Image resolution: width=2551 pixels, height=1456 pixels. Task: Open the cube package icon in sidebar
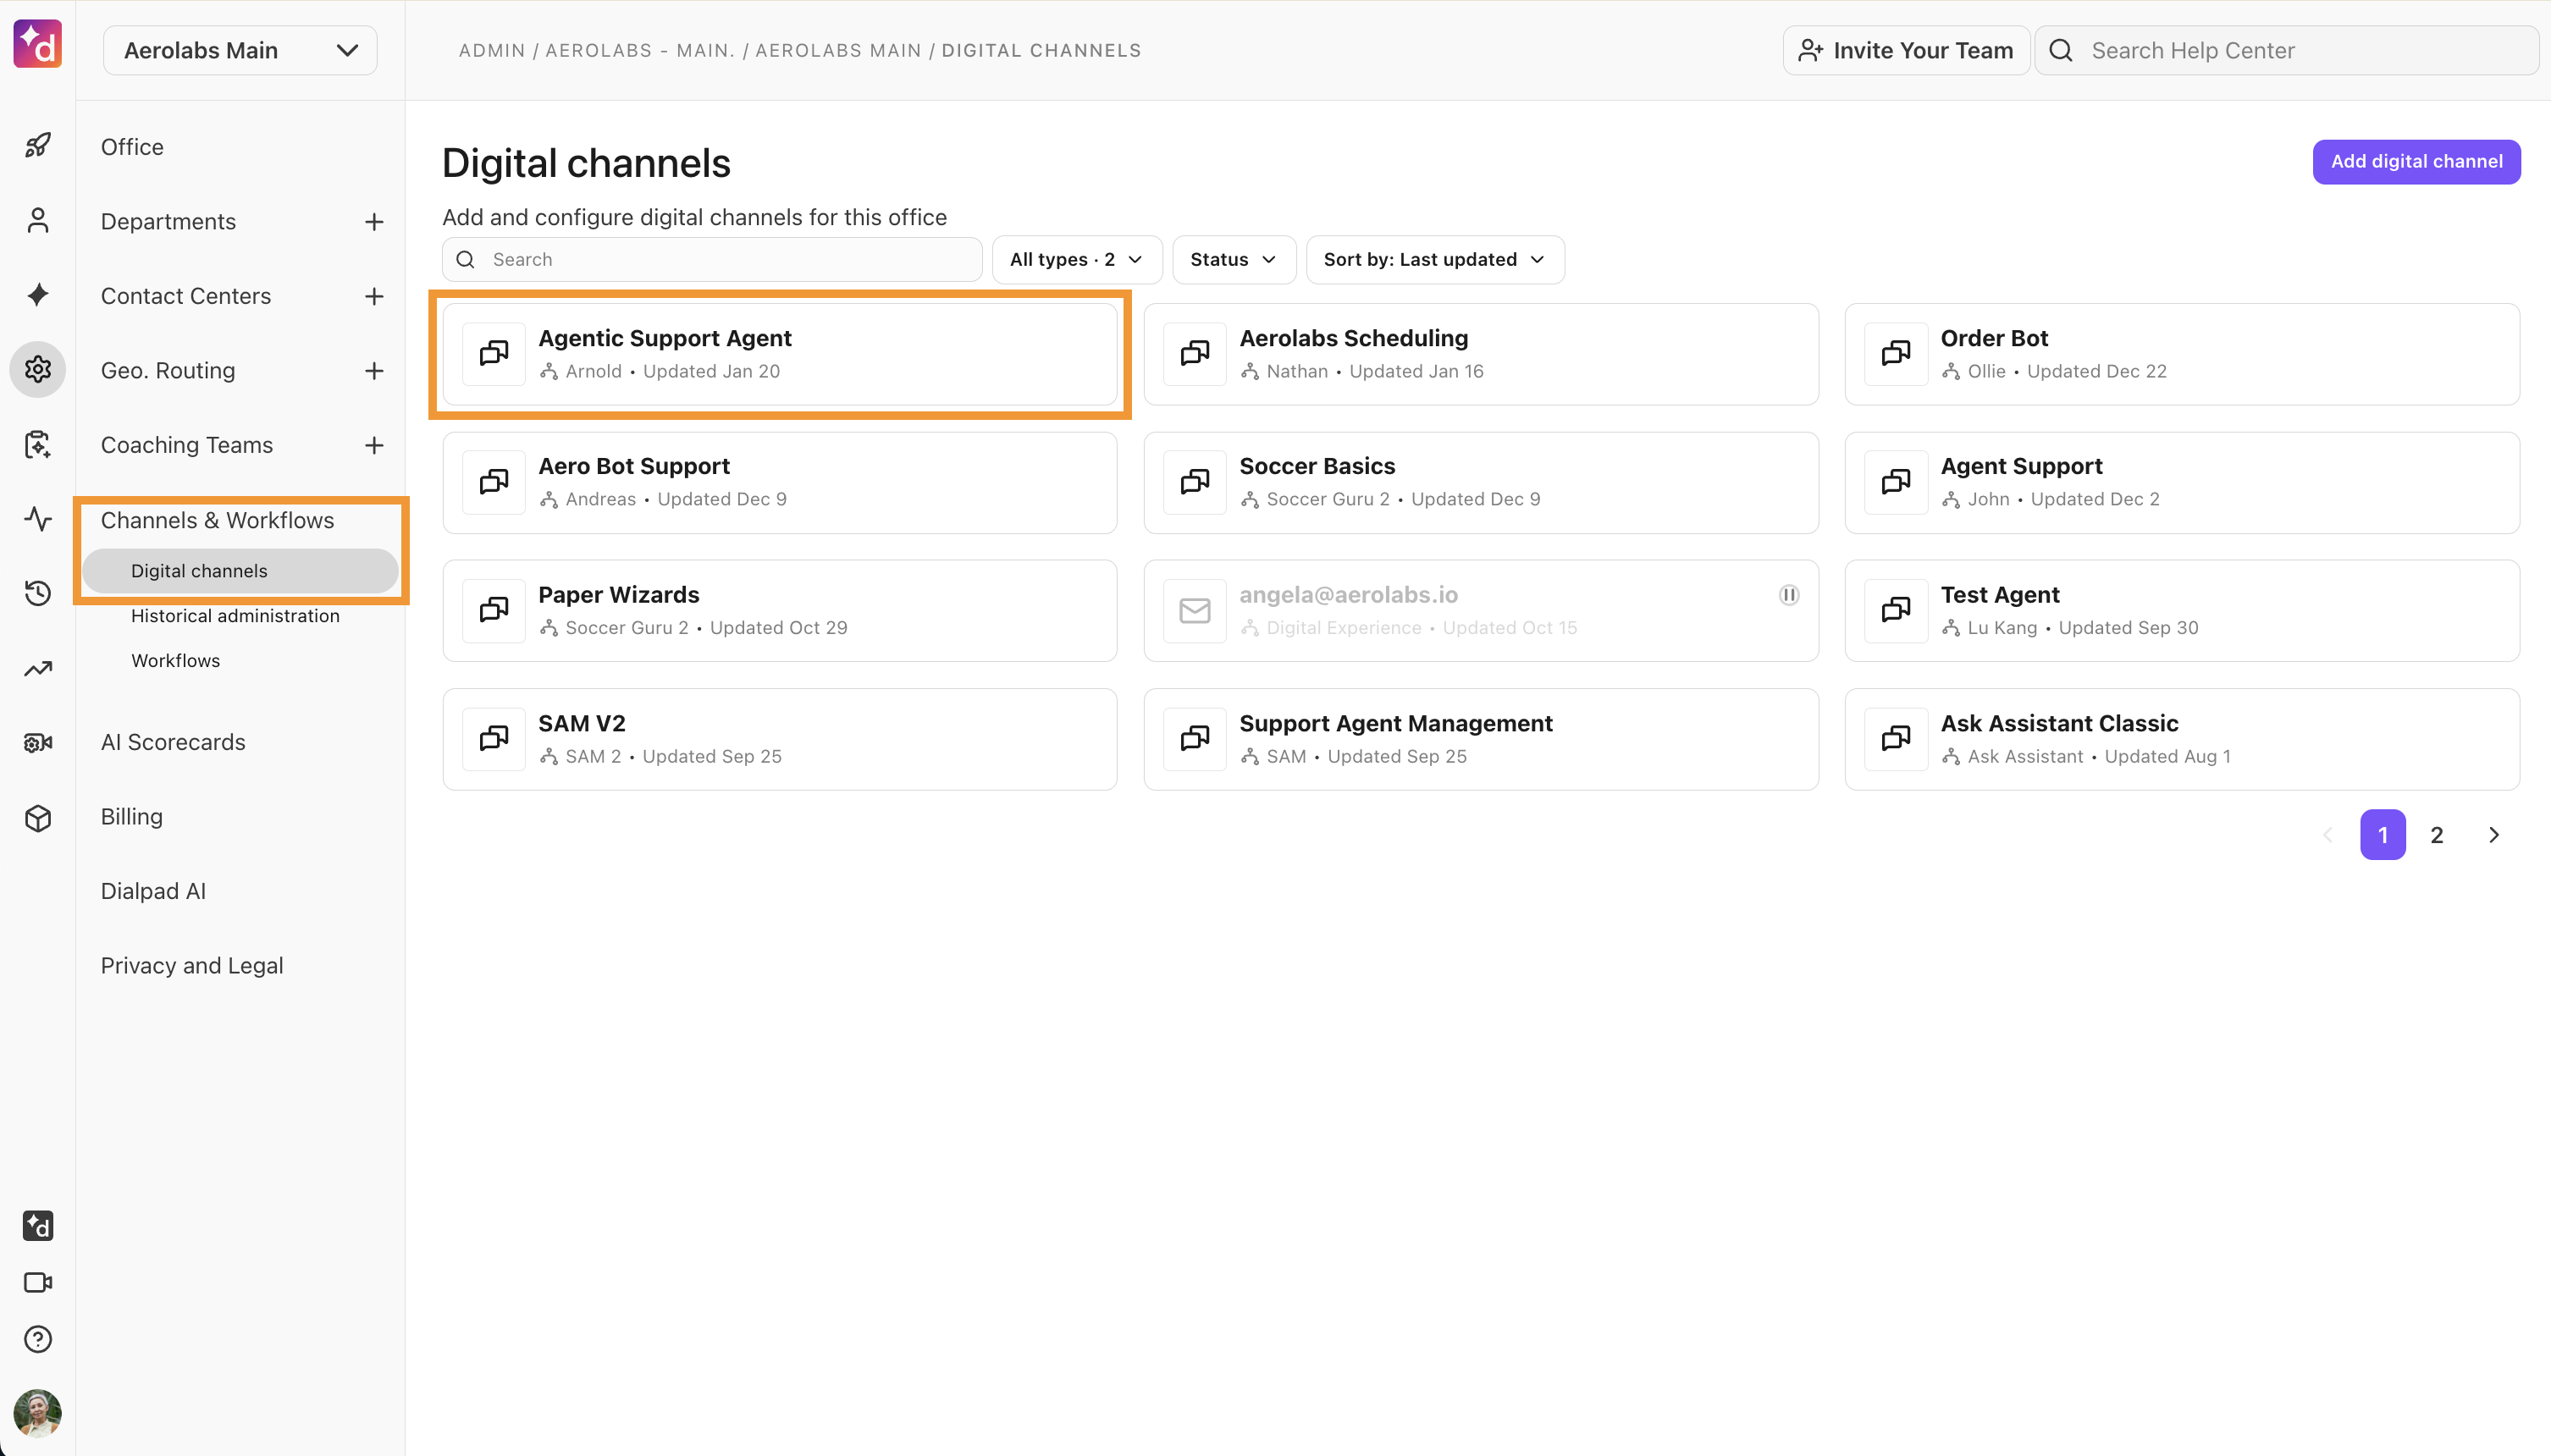(38, 818)
